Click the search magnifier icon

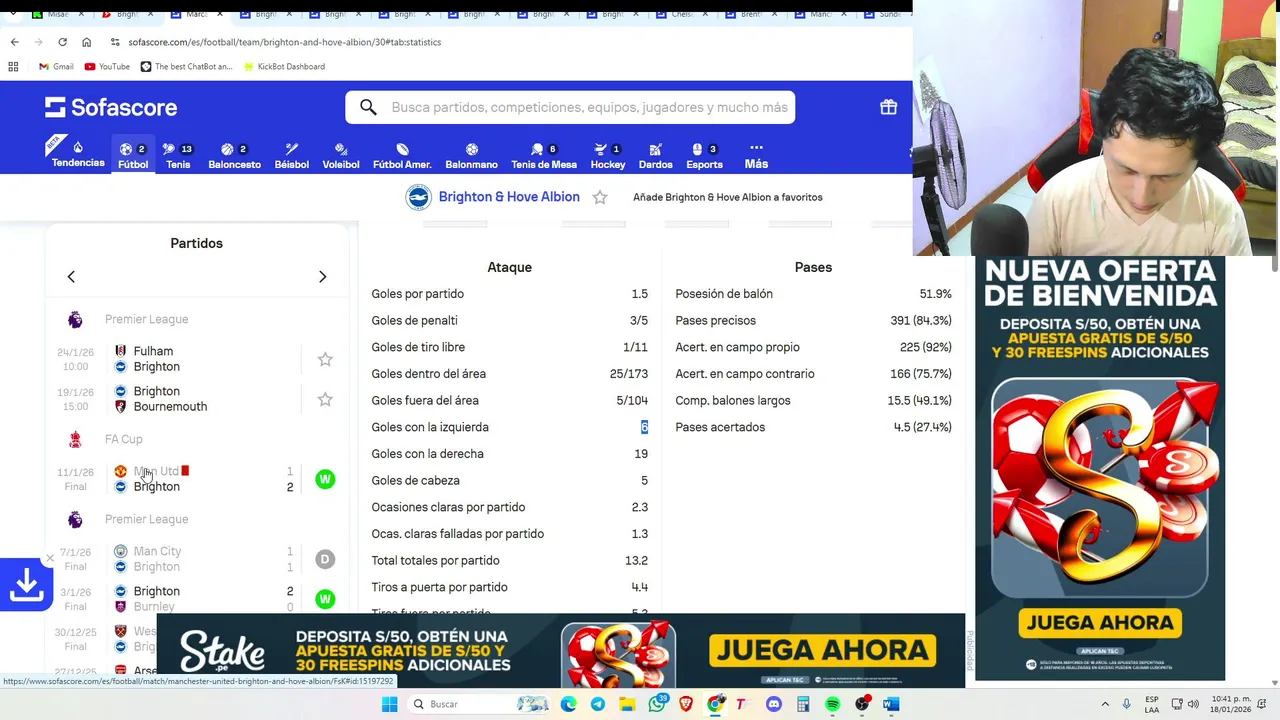click(x=368, y=107)
